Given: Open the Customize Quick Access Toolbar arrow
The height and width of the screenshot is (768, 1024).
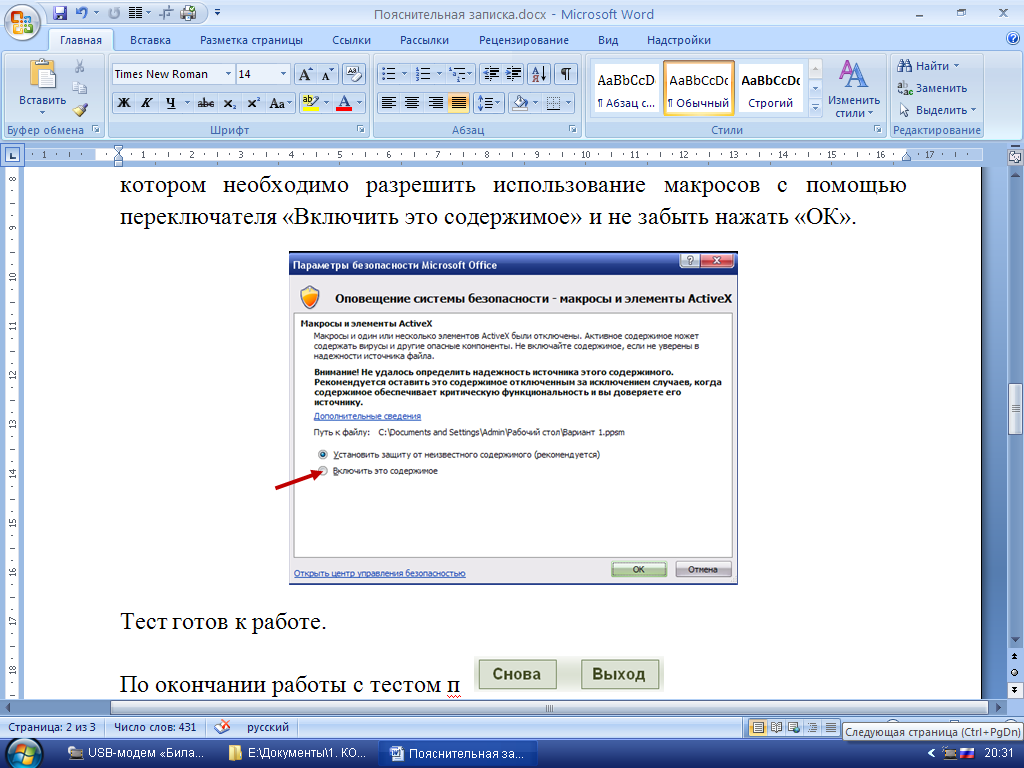Looking at the screenshot, I should point(217,13).
